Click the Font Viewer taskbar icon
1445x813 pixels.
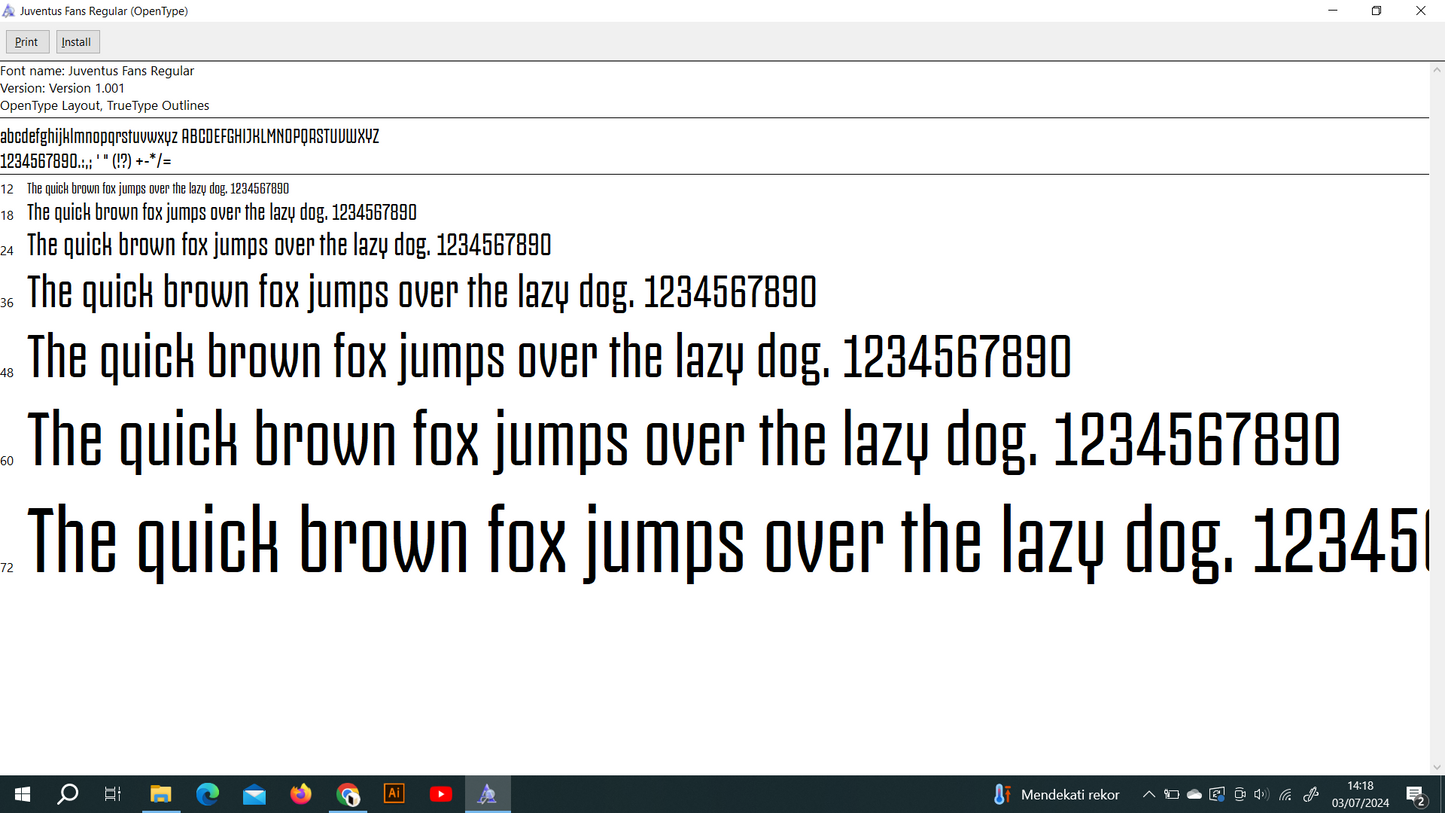[487, 795]
